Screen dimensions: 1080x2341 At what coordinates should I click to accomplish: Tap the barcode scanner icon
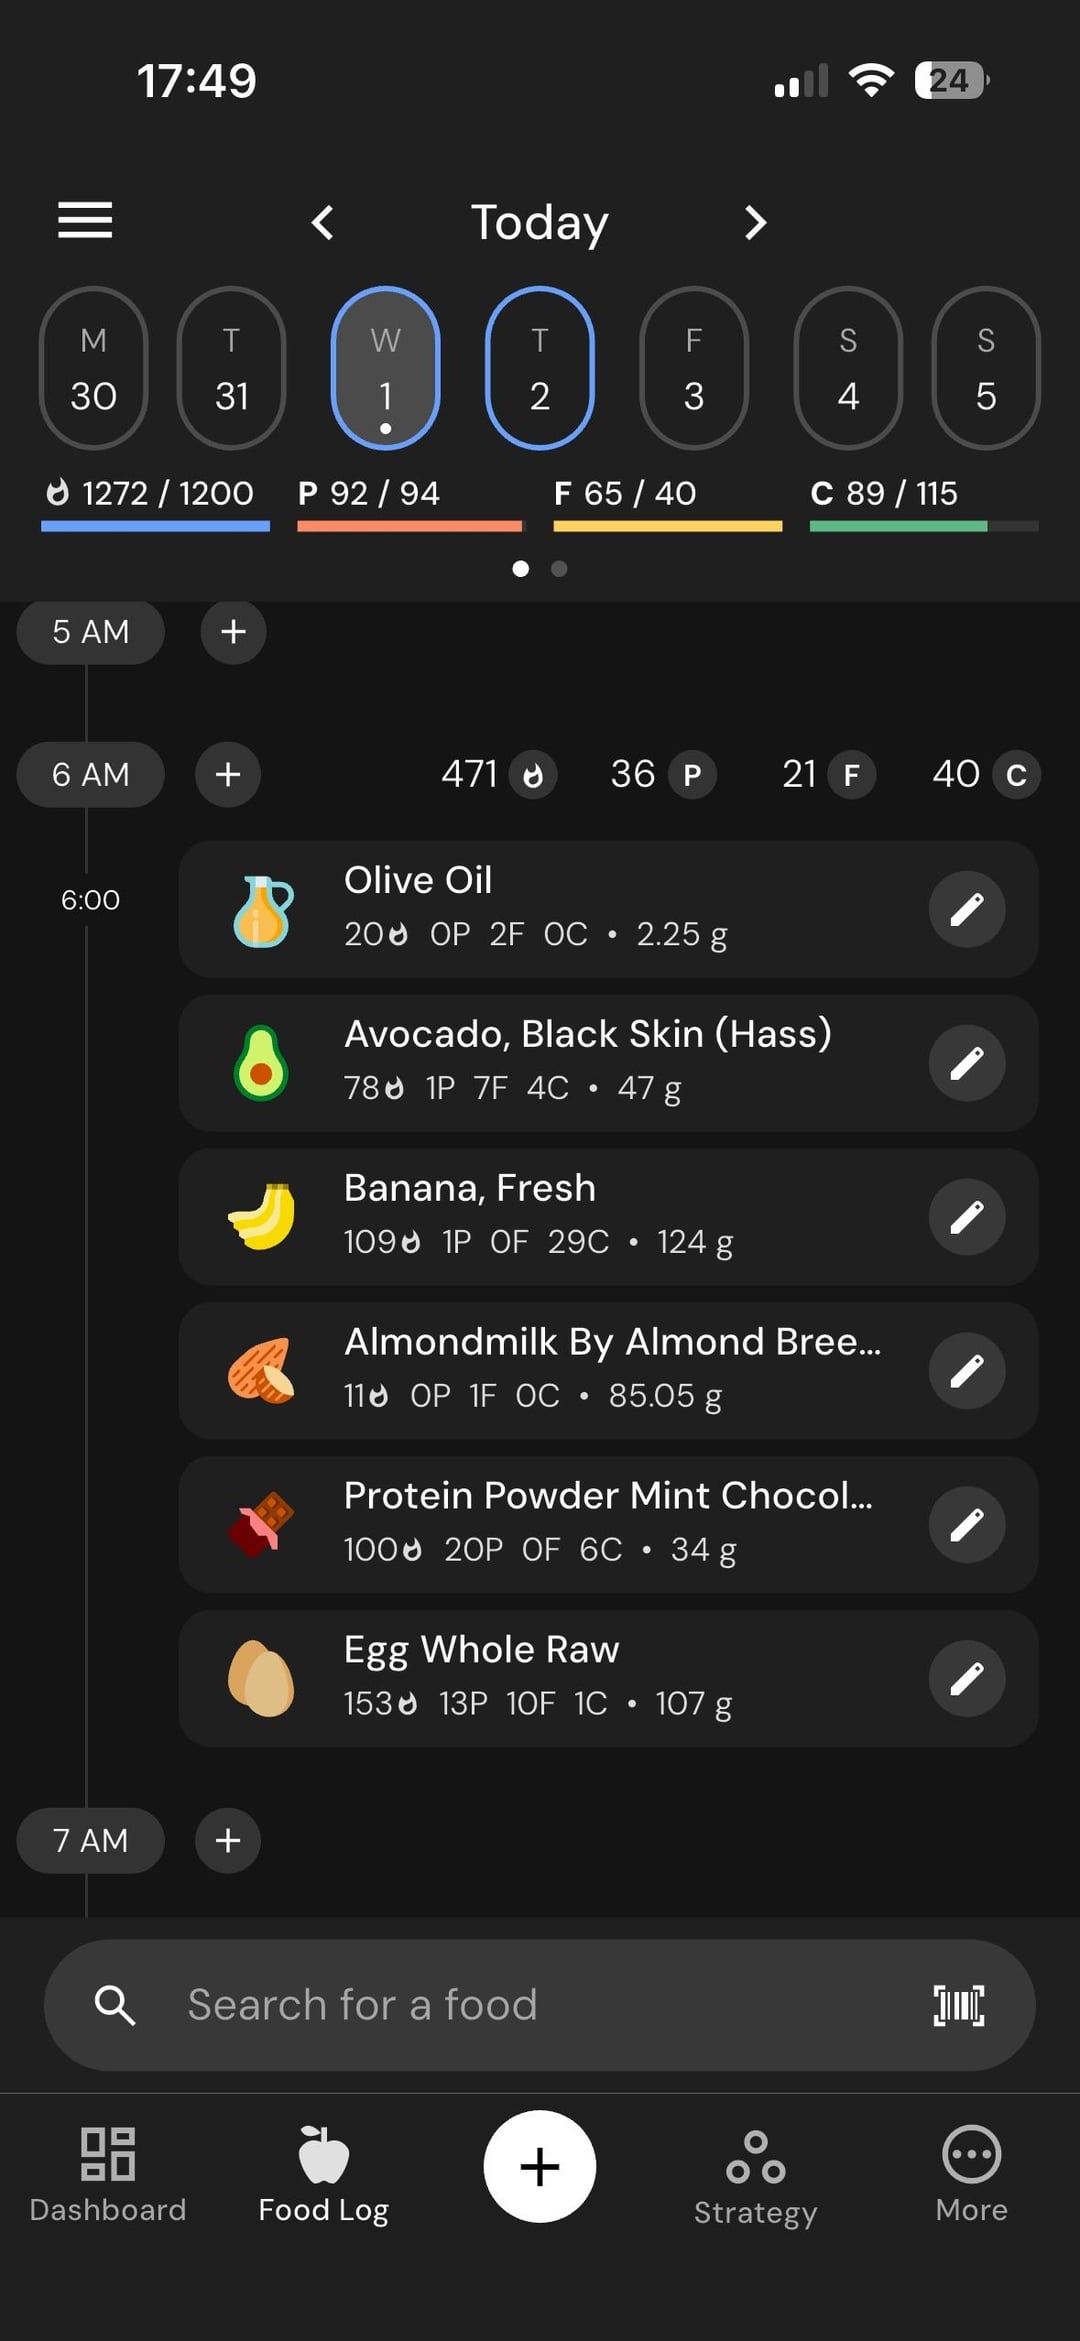point(958,2005)
